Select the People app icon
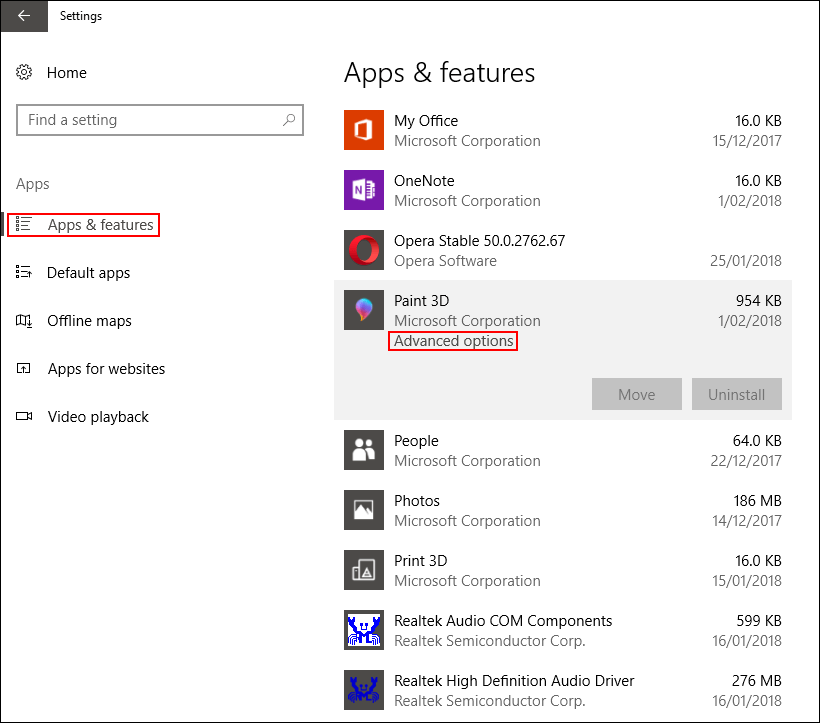 point(363,450)
